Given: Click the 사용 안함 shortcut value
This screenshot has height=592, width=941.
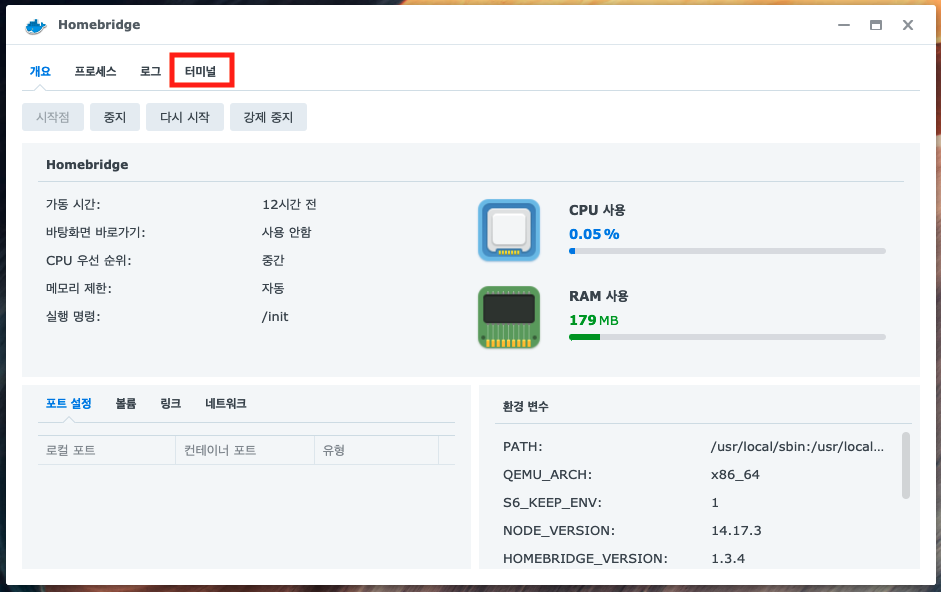Looking at the screenshot, I should coord(287,232).
